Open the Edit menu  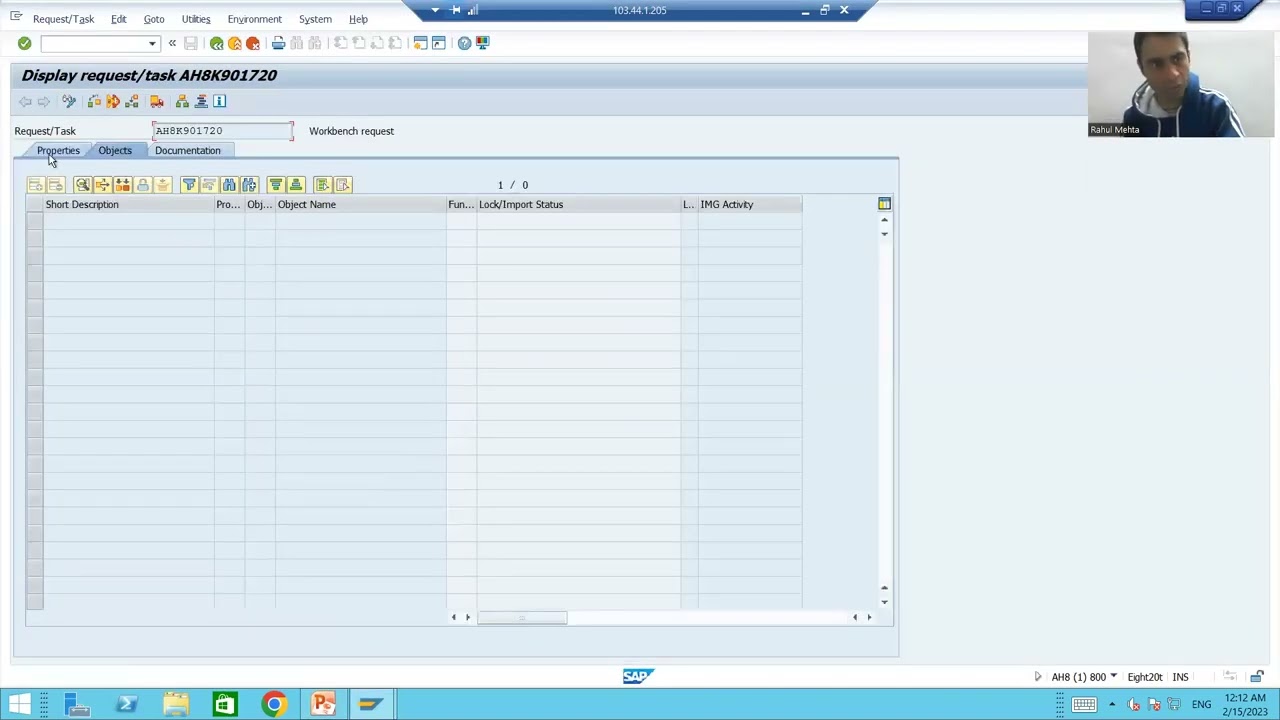point(118,19)
